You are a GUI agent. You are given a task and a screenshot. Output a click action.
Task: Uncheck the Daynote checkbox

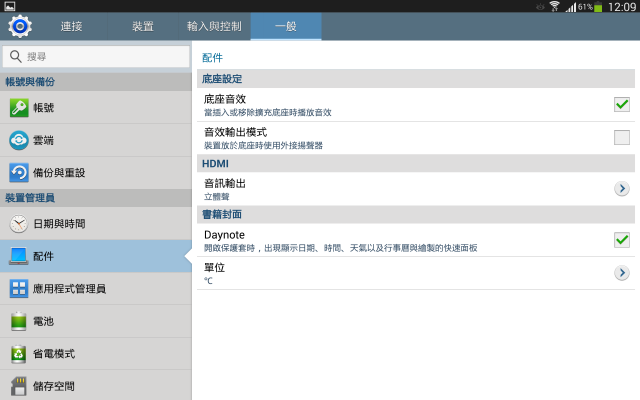[622, 240]
